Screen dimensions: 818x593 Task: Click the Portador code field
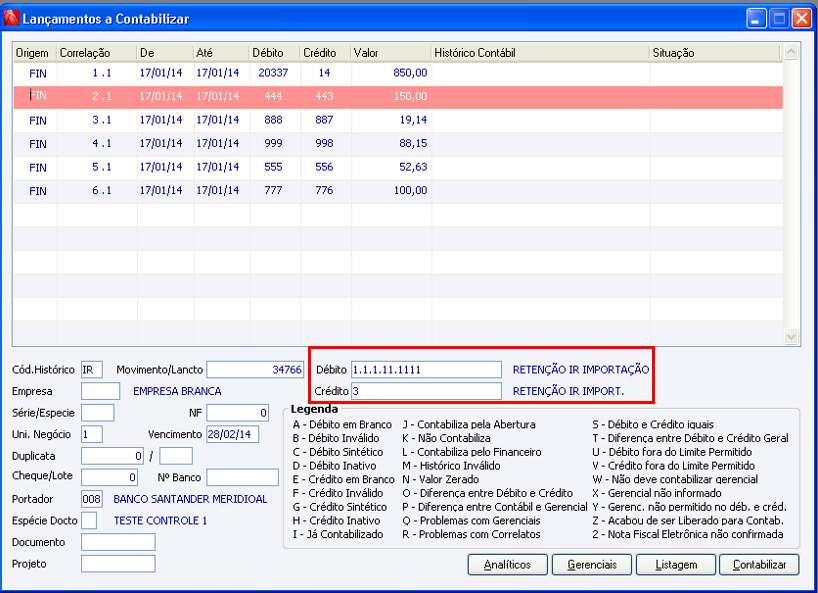click(92, 499)
